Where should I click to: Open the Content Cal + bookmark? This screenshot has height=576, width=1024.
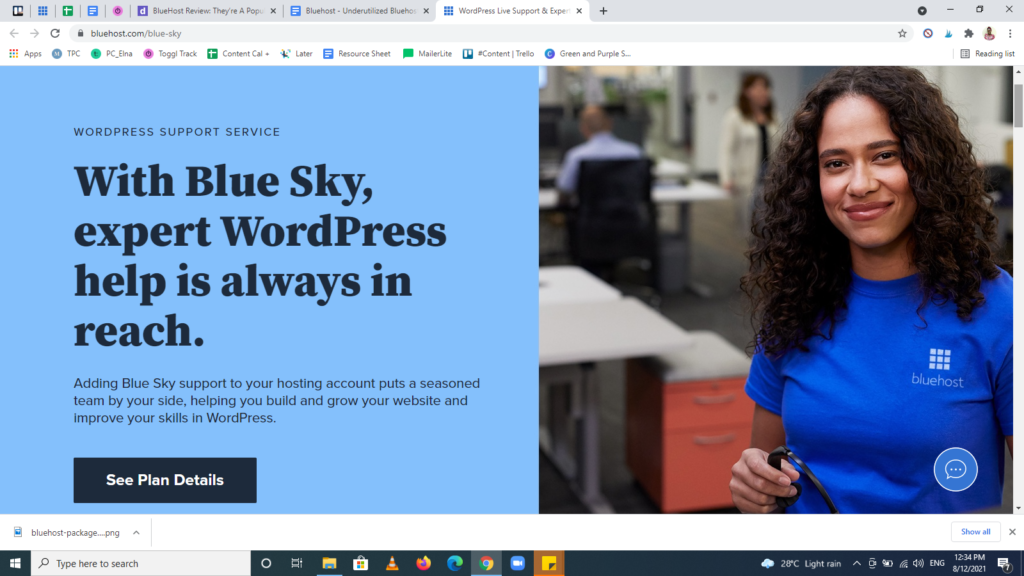click(x=238, y=54)
